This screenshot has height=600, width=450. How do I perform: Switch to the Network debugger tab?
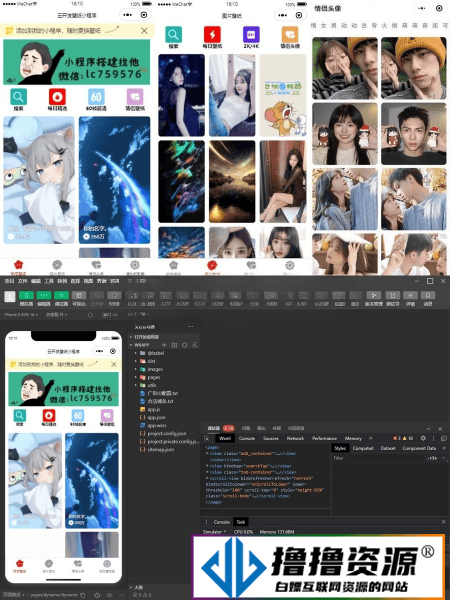(295, 438)
